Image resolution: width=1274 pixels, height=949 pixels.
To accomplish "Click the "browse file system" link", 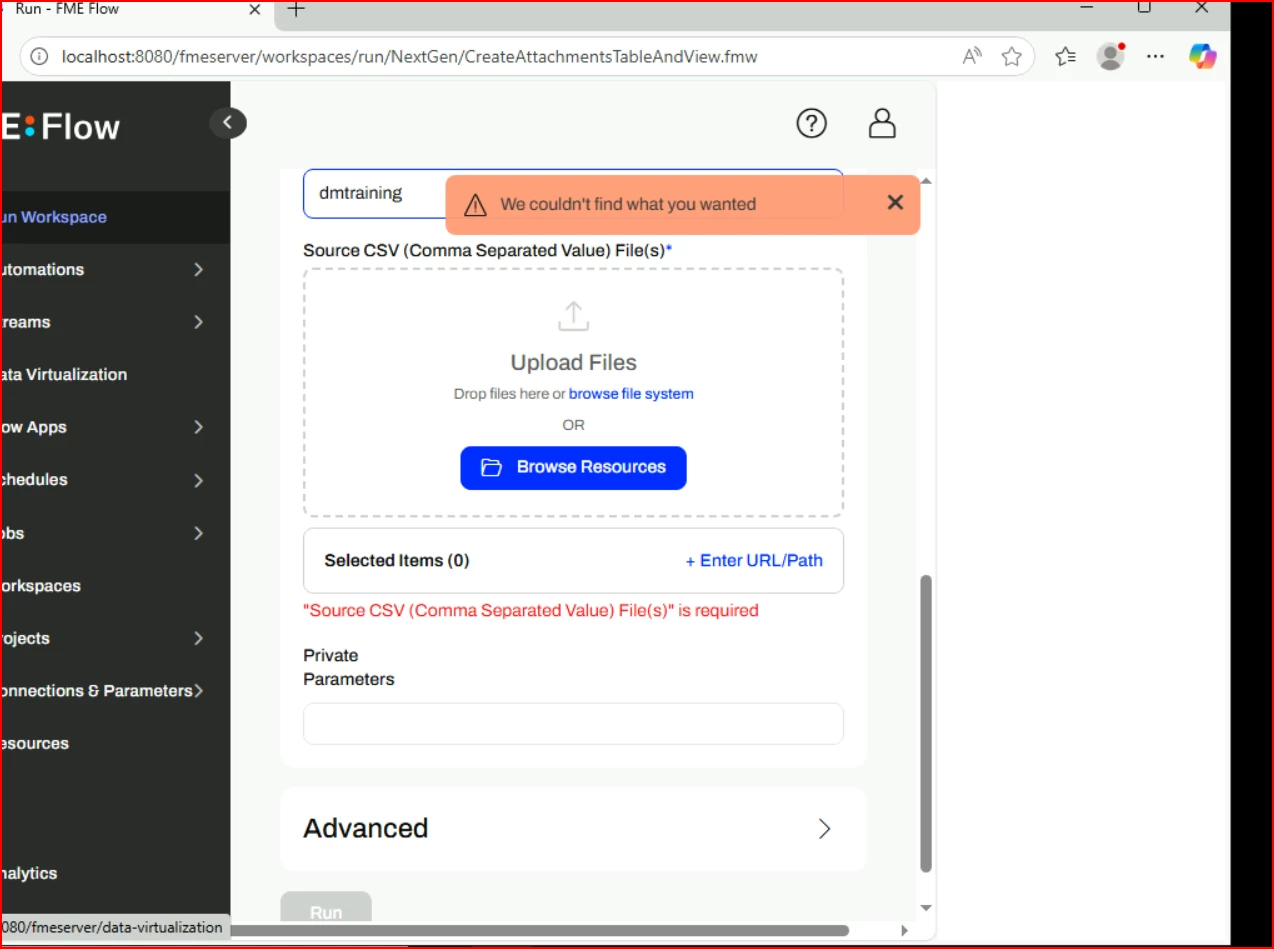I will (631, 394).
